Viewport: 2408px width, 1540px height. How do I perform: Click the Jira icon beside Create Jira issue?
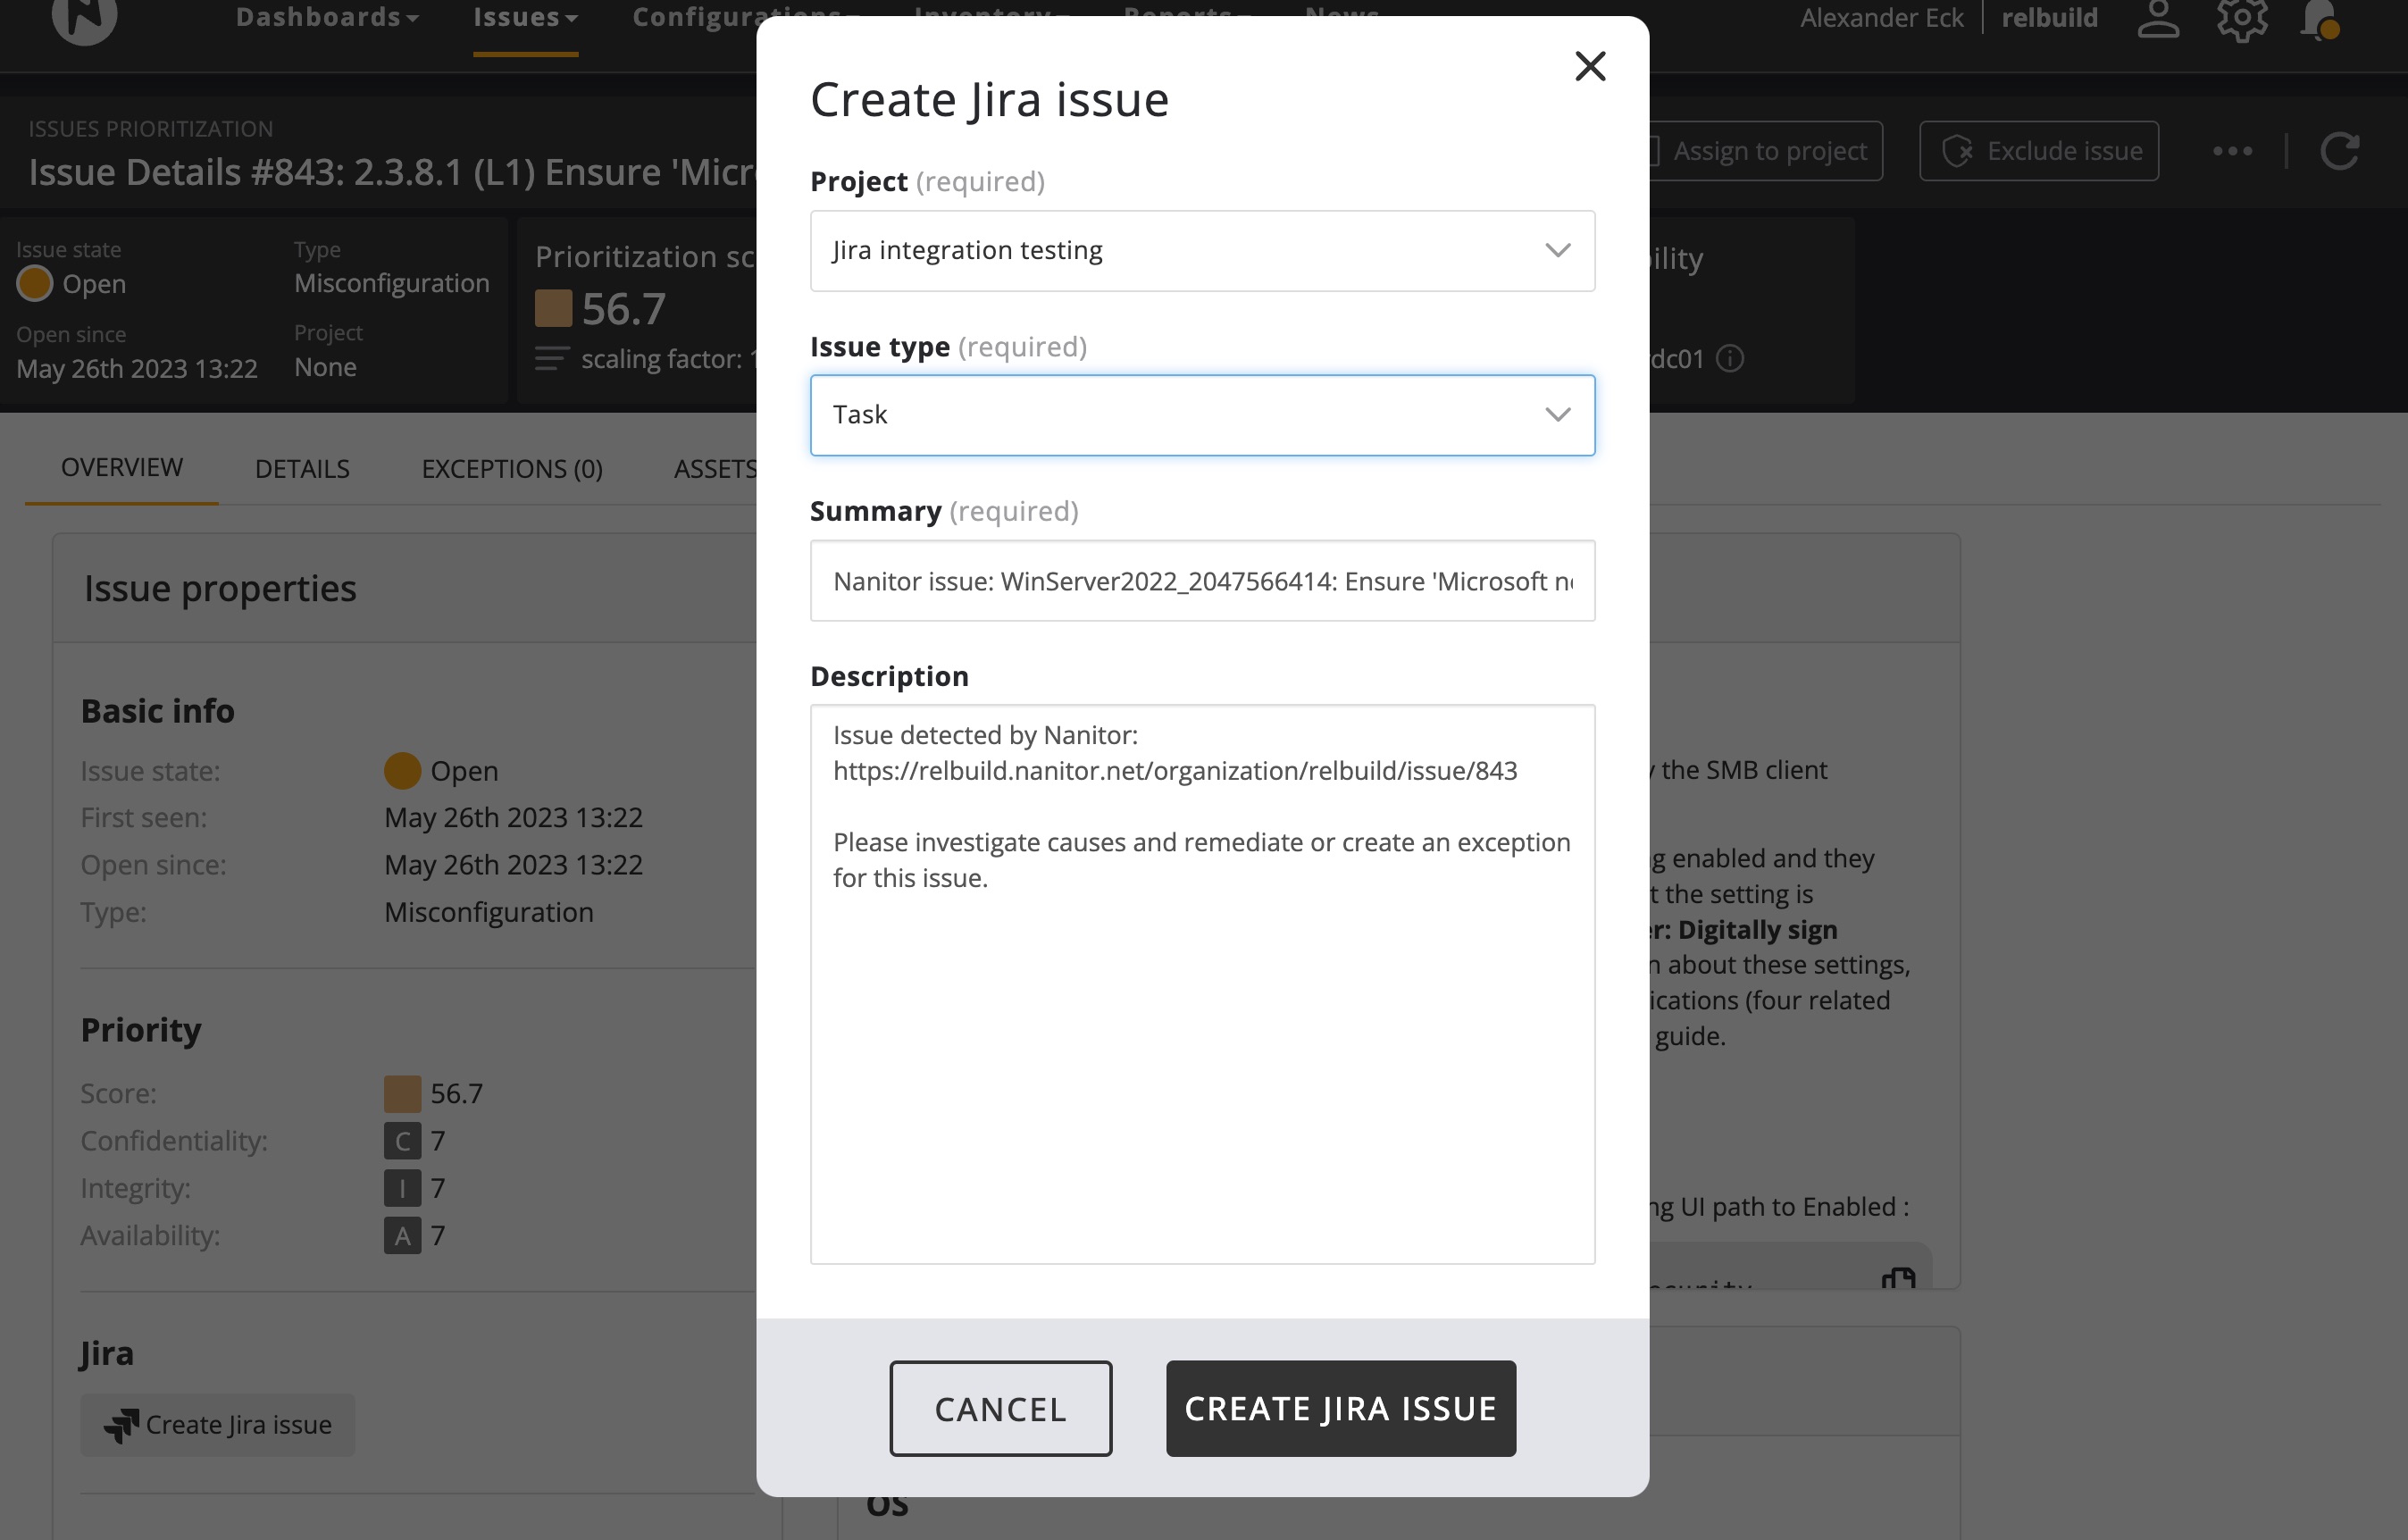[x=122, y=1424]
